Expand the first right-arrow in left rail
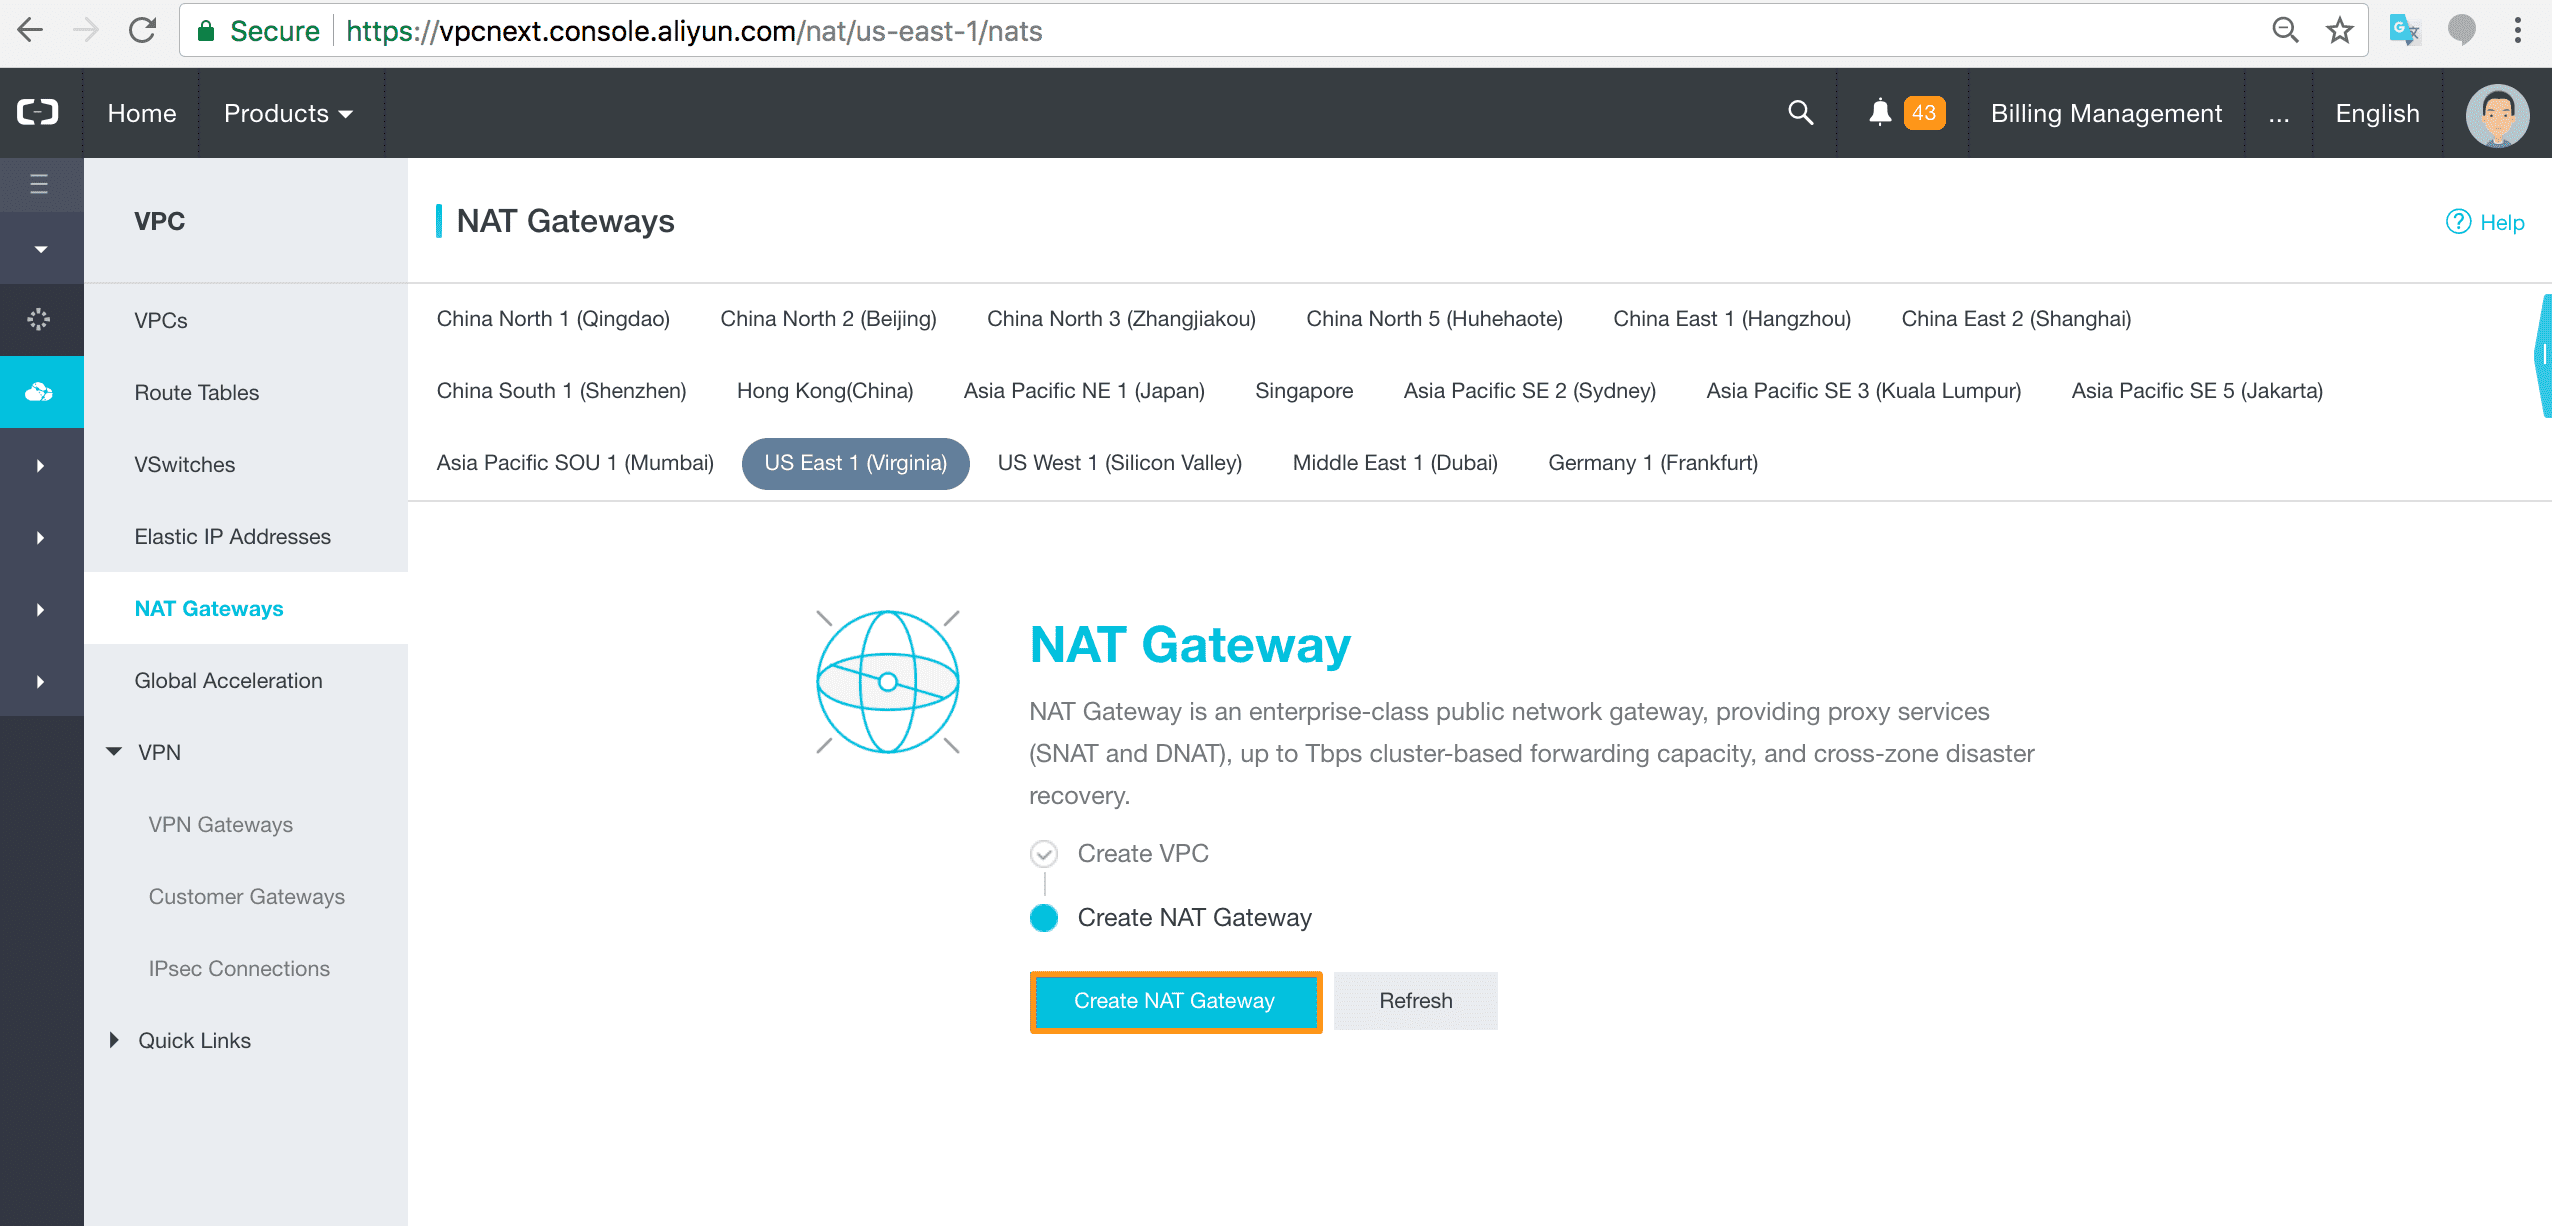Image resolution: width=2552 pixels, height=1226 pixels. click(x=40, y=465)
